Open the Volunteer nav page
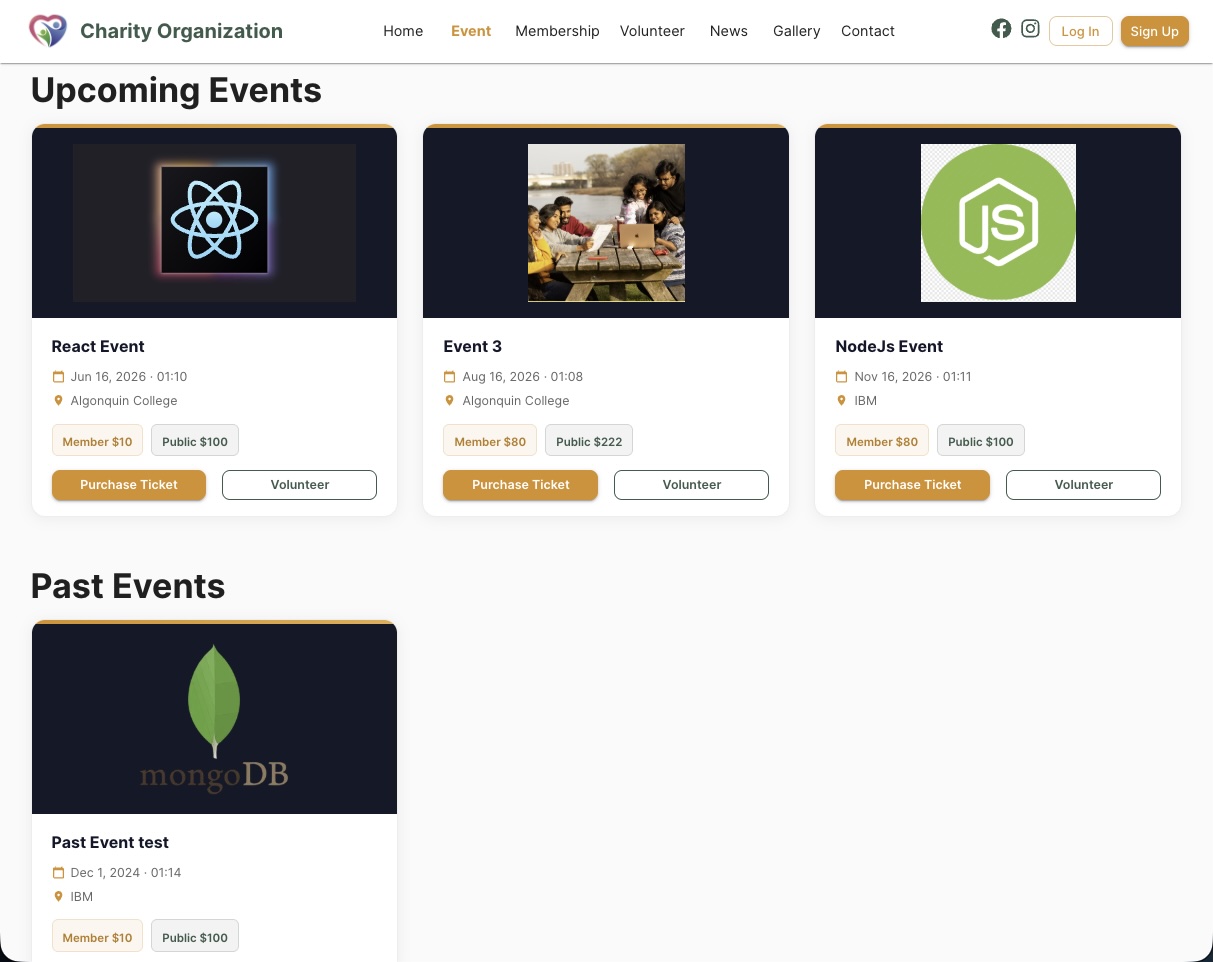 [x=652, y=31]
